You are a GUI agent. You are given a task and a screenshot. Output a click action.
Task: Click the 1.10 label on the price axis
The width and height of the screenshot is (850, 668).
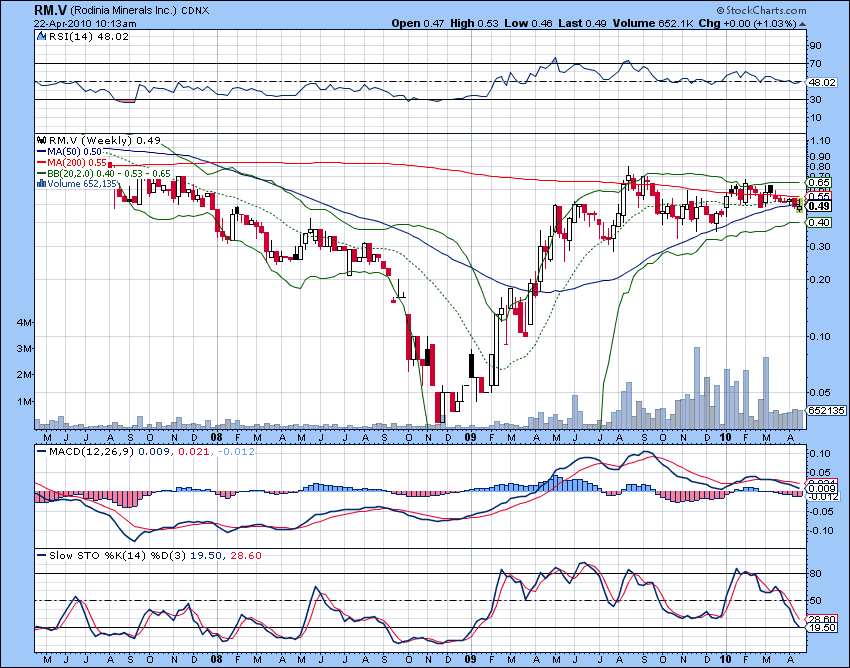coord(819,140)
